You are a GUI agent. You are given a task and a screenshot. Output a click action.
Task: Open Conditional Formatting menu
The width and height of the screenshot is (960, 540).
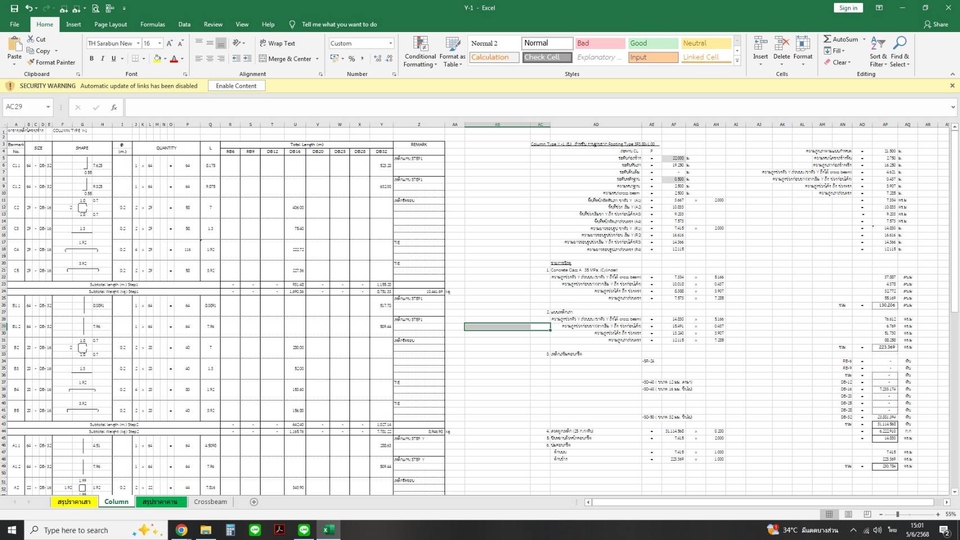pyautogui.click(x=419, y=51)
